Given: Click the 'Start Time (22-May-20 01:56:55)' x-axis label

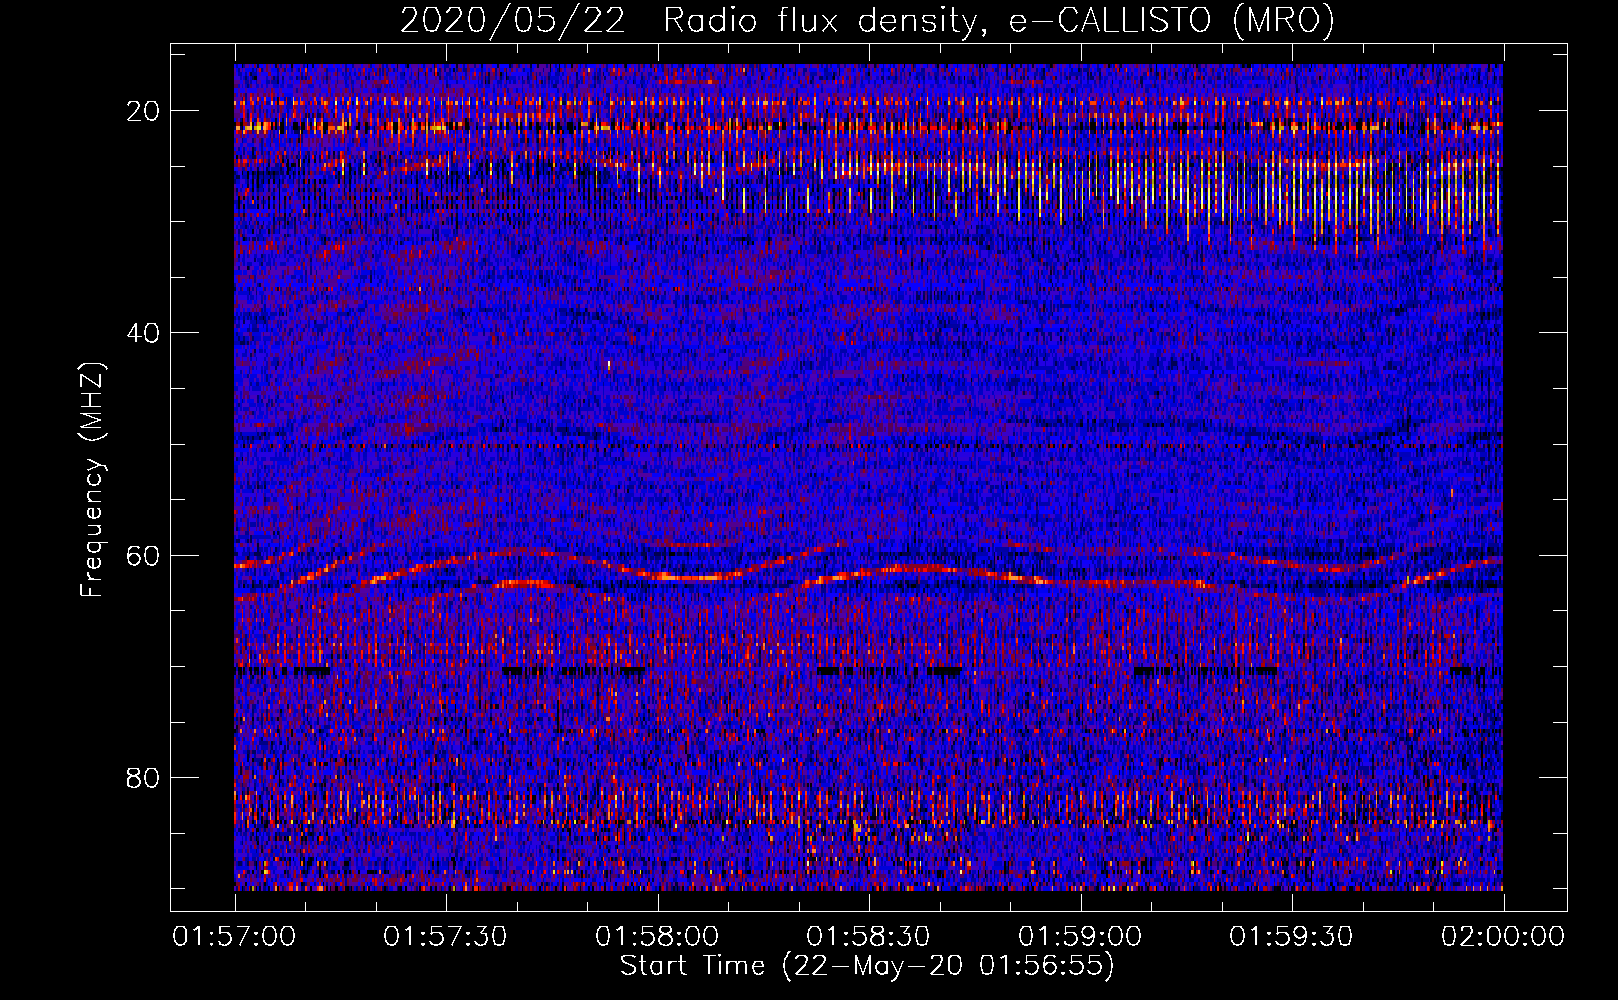Looking at the screenshot, I should 867,966.
